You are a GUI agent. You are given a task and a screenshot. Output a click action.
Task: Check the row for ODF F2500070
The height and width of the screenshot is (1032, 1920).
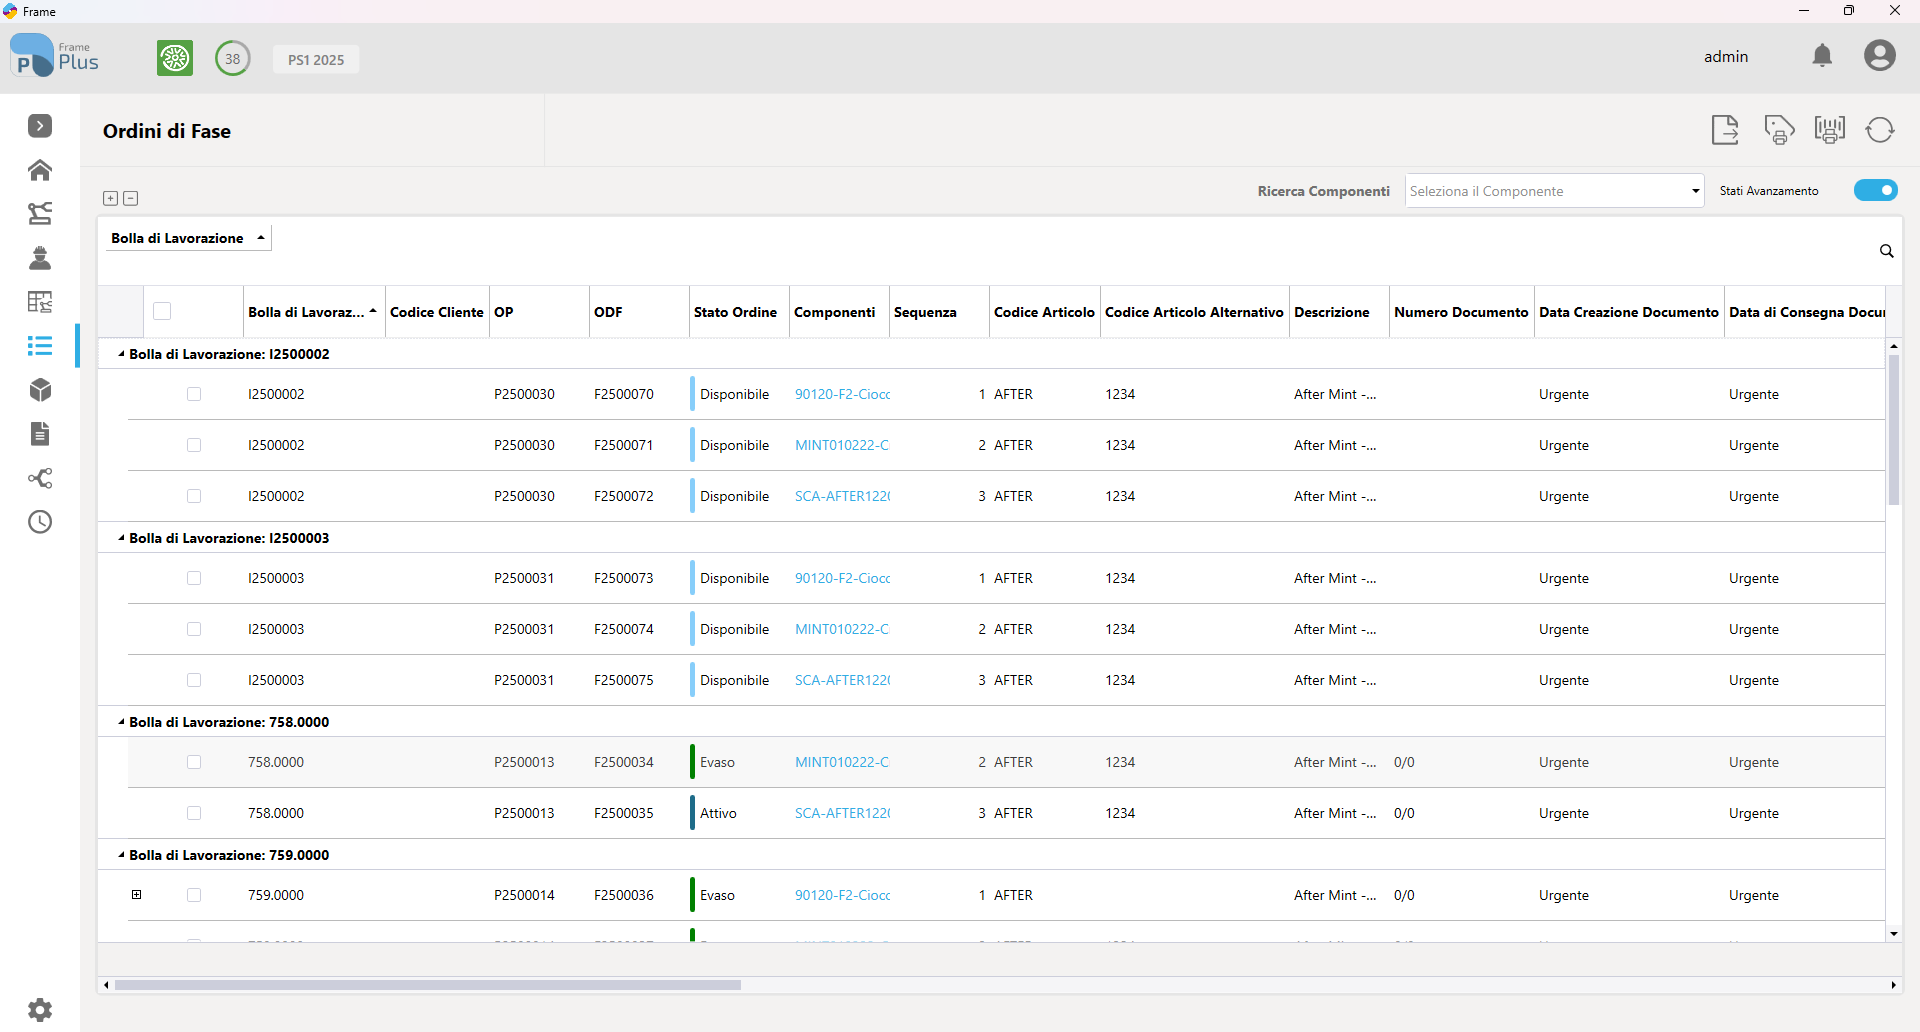[x=194, y=394]
